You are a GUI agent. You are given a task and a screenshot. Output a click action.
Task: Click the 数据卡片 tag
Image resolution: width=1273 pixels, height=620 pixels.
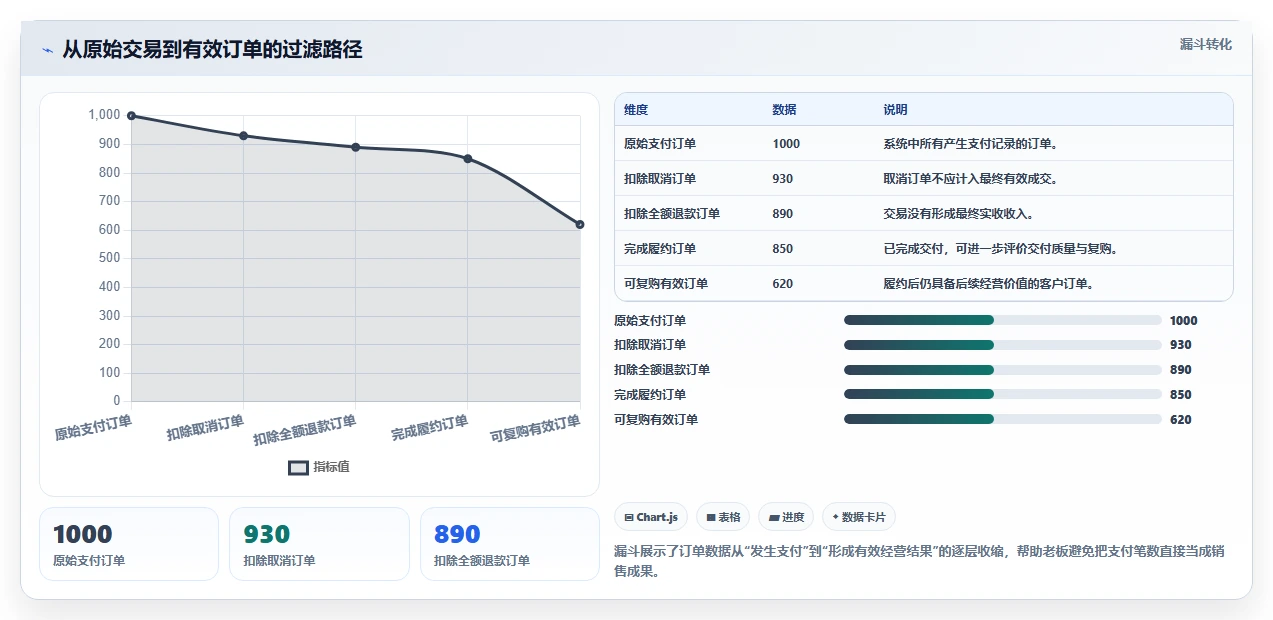click(859, 517)
